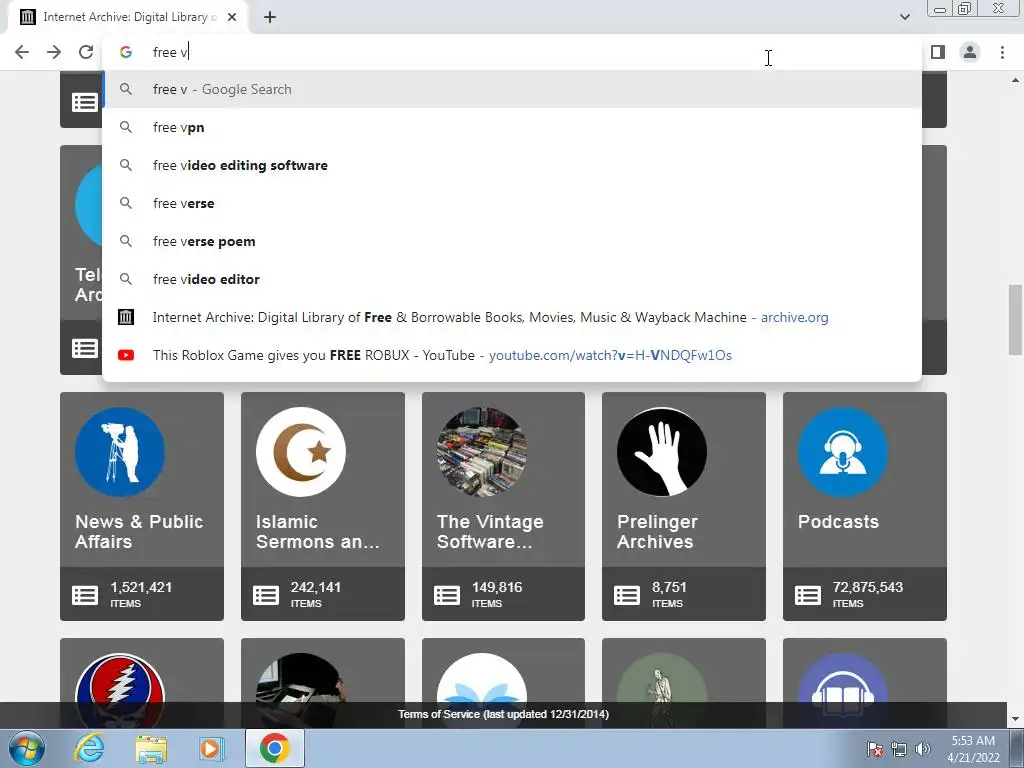Viewport: 1024px width, 768px height.
Task: Click the scrollbar down arrow
Action: 1015,719
